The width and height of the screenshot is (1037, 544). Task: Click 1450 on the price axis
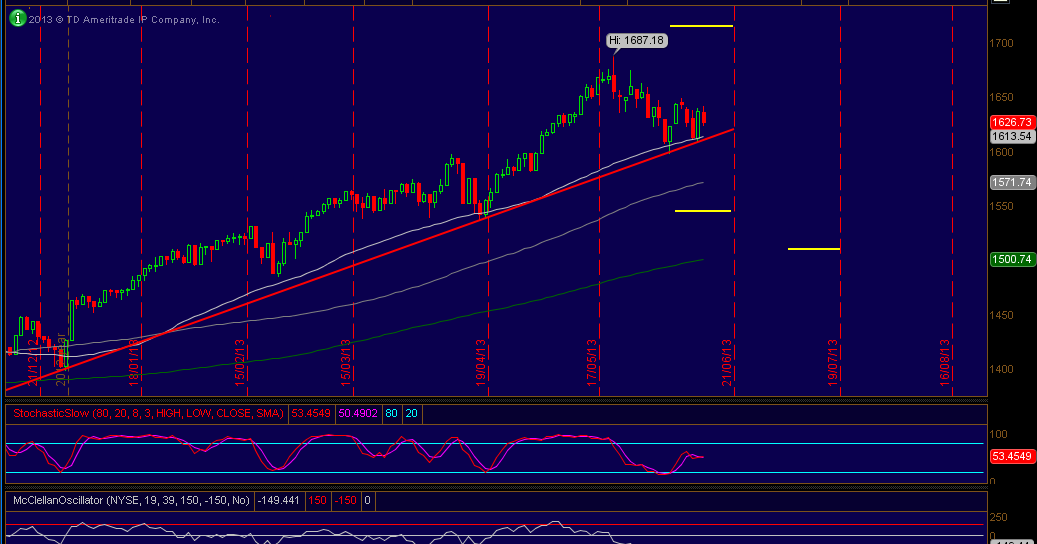[x=1001, y=315]
